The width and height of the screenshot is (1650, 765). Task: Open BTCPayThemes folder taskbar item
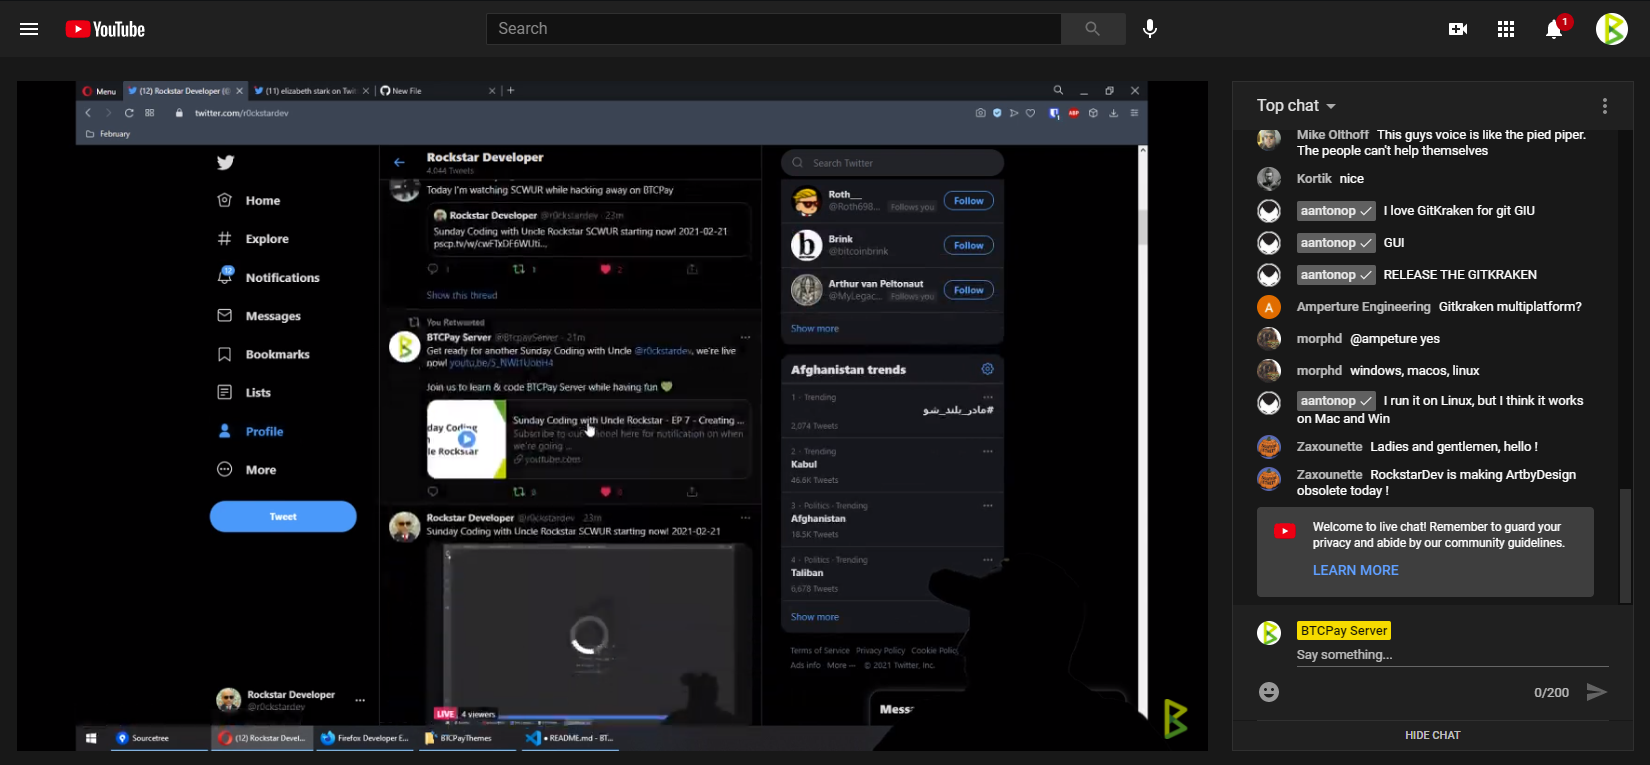point(466,738)
